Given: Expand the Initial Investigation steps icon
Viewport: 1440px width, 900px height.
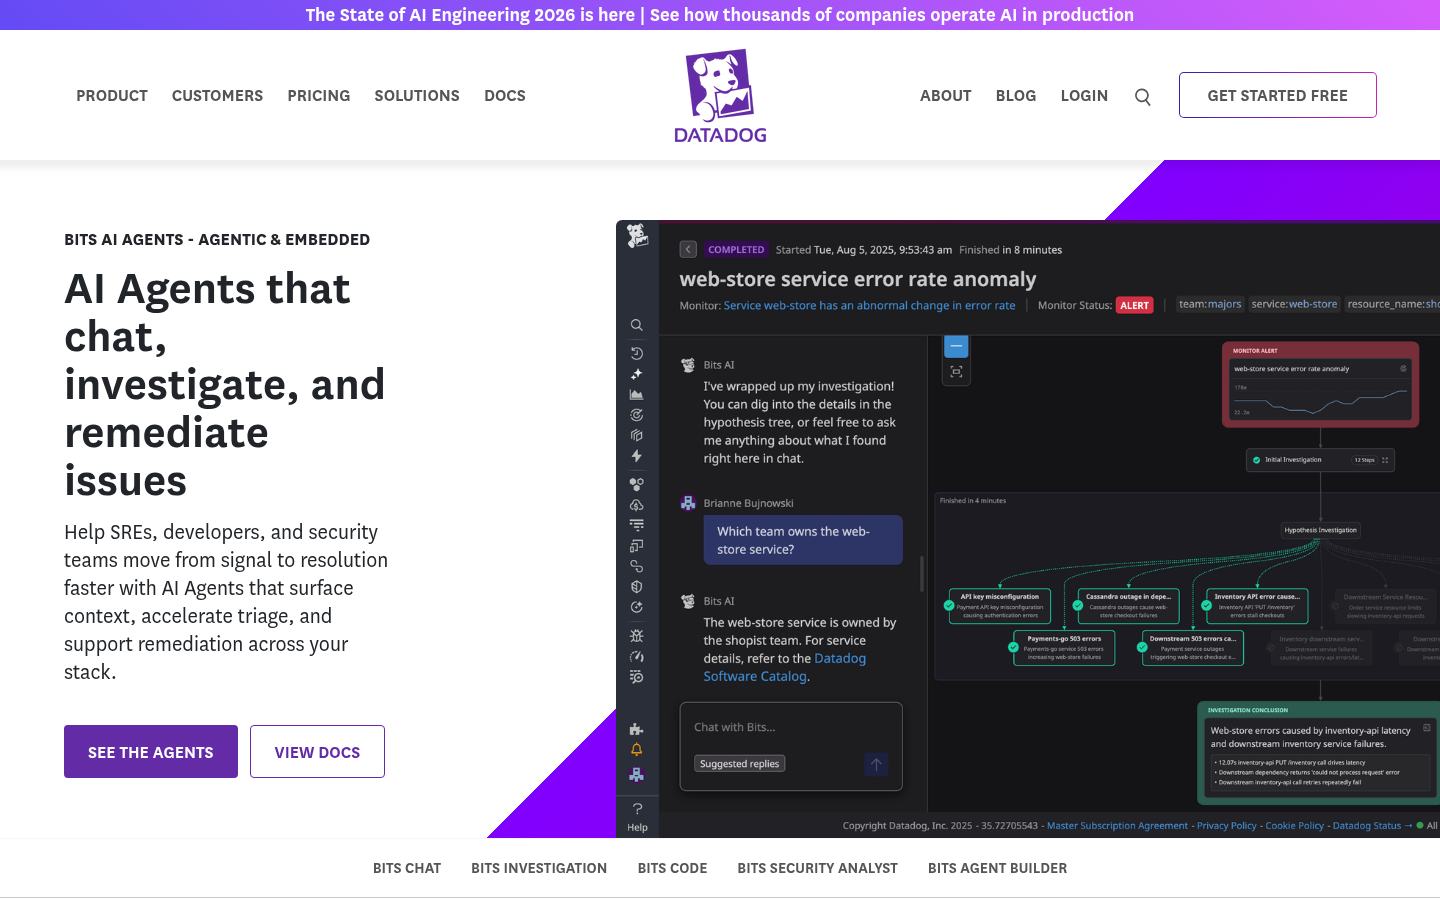Looking at the screenshot, I should tap(1385, 460).
